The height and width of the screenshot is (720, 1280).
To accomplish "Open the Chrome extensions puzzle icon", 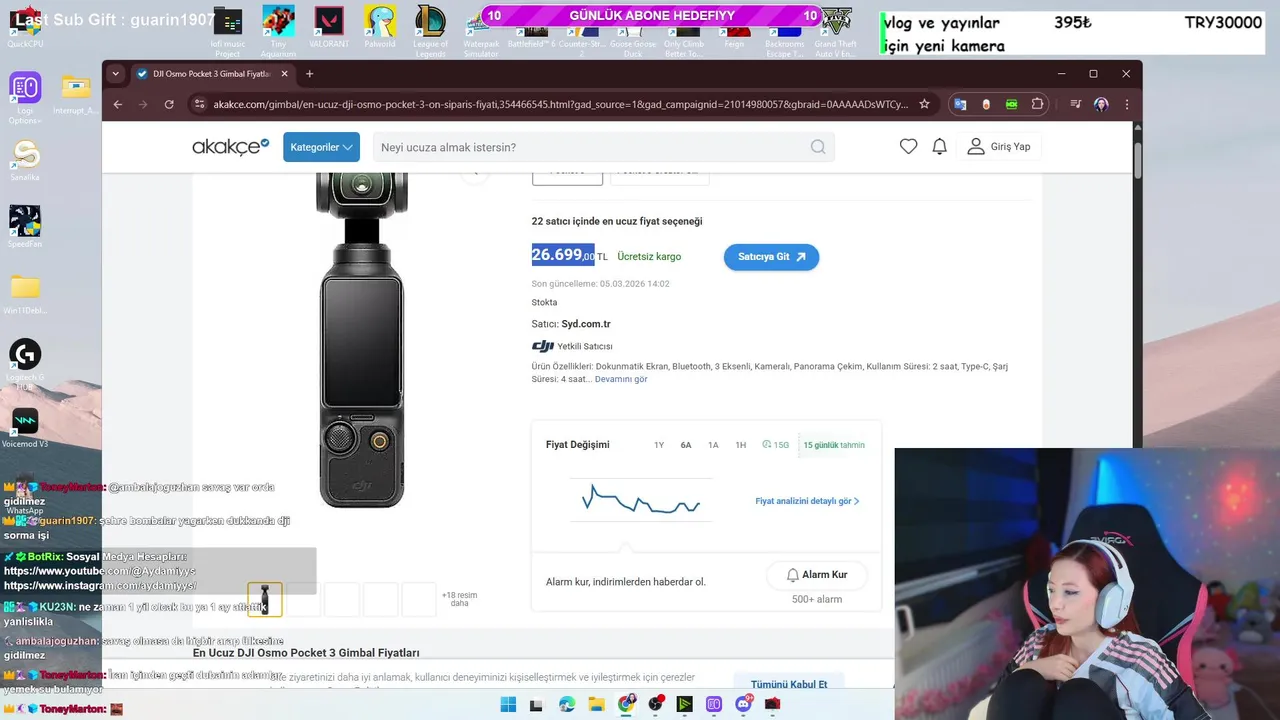I will (x=1038, y=104).
